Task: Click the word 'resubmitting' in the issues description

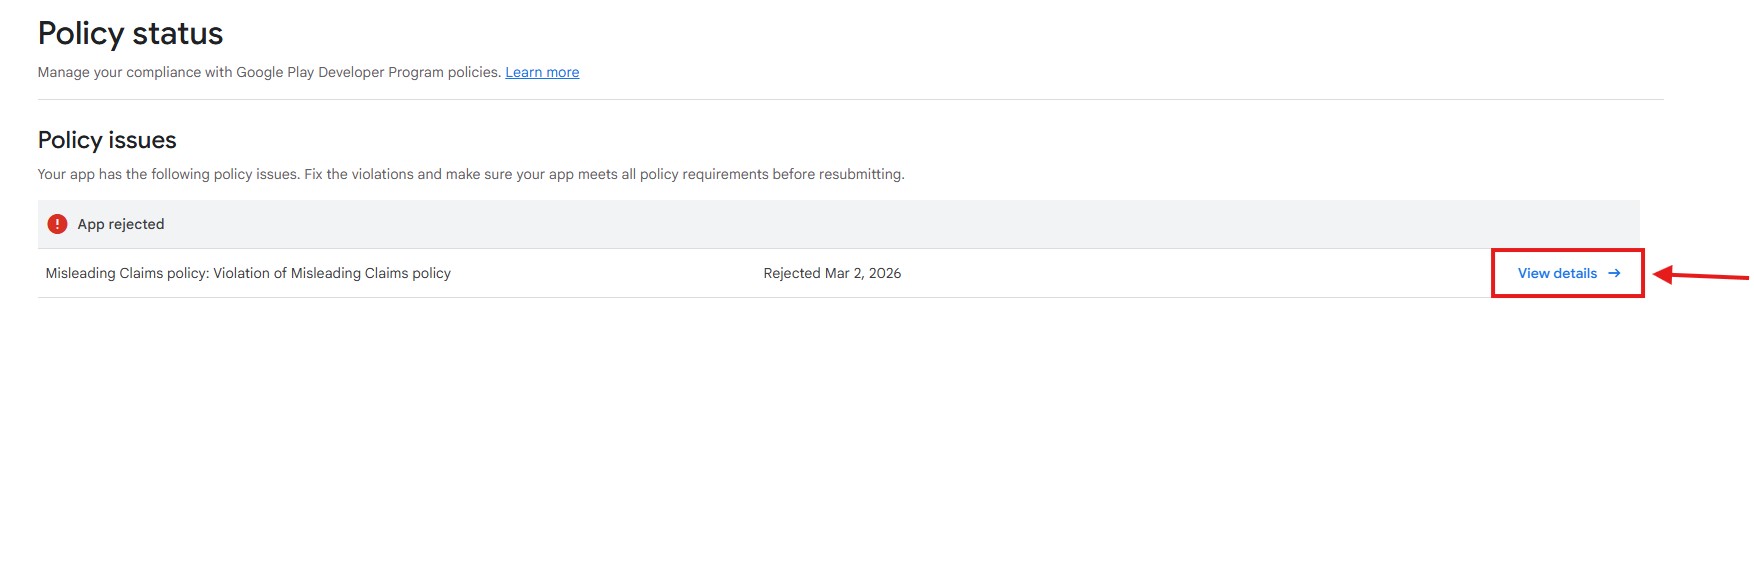Action: (x=860, y=174)
